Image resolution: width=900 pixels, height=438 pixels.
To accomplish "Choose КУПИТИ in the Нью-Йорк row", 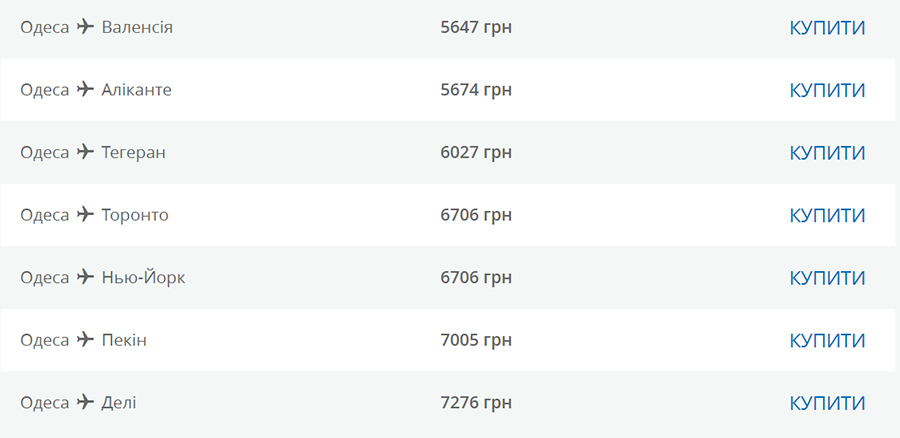I will (827, 278).
